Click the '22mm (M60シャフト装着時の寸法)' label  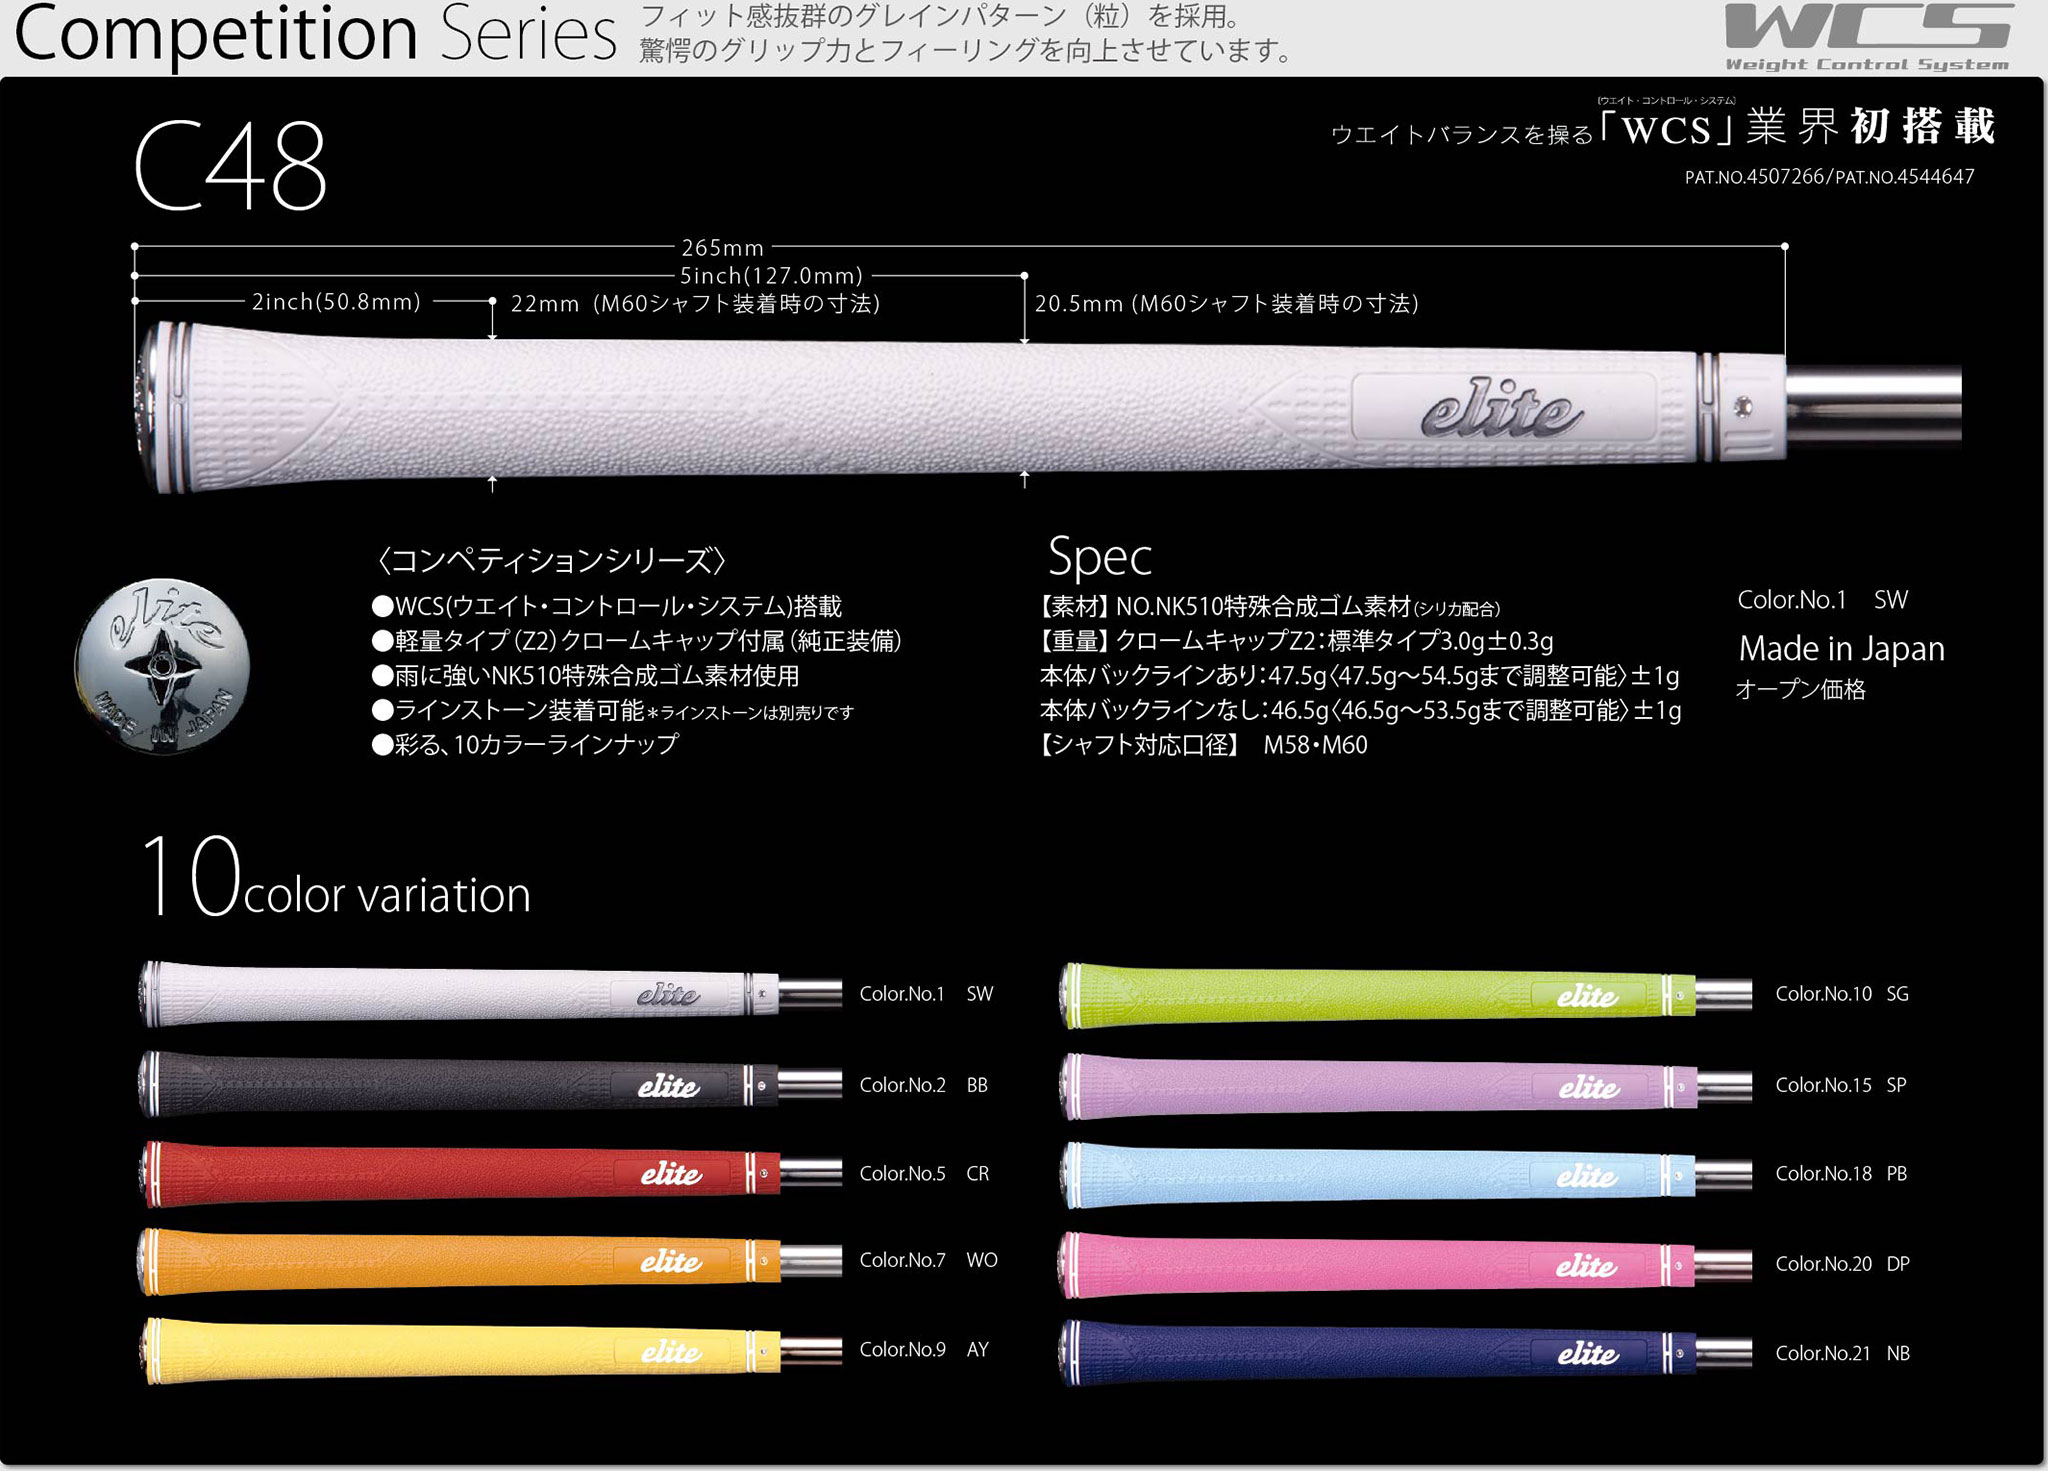click(x=695, y=303)
